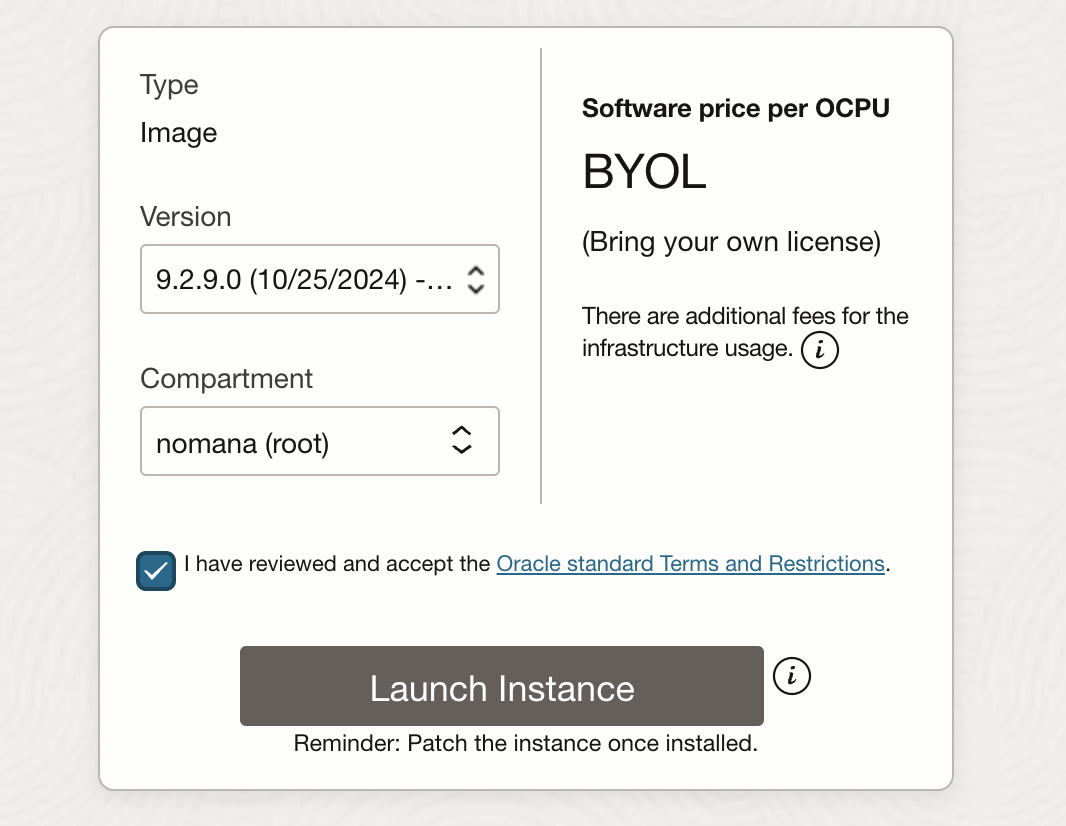Open the Oracle standard Terms and Restrictions link
1066x826 pixels.
[690, 564]
